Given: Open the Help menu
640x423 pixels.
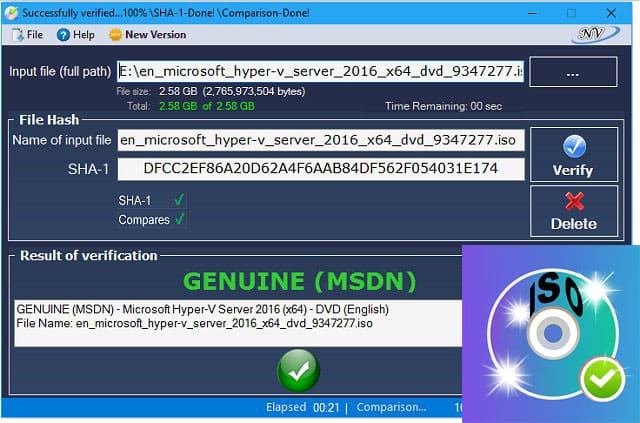Looking at the screenshot, I should tap(76, 35).
